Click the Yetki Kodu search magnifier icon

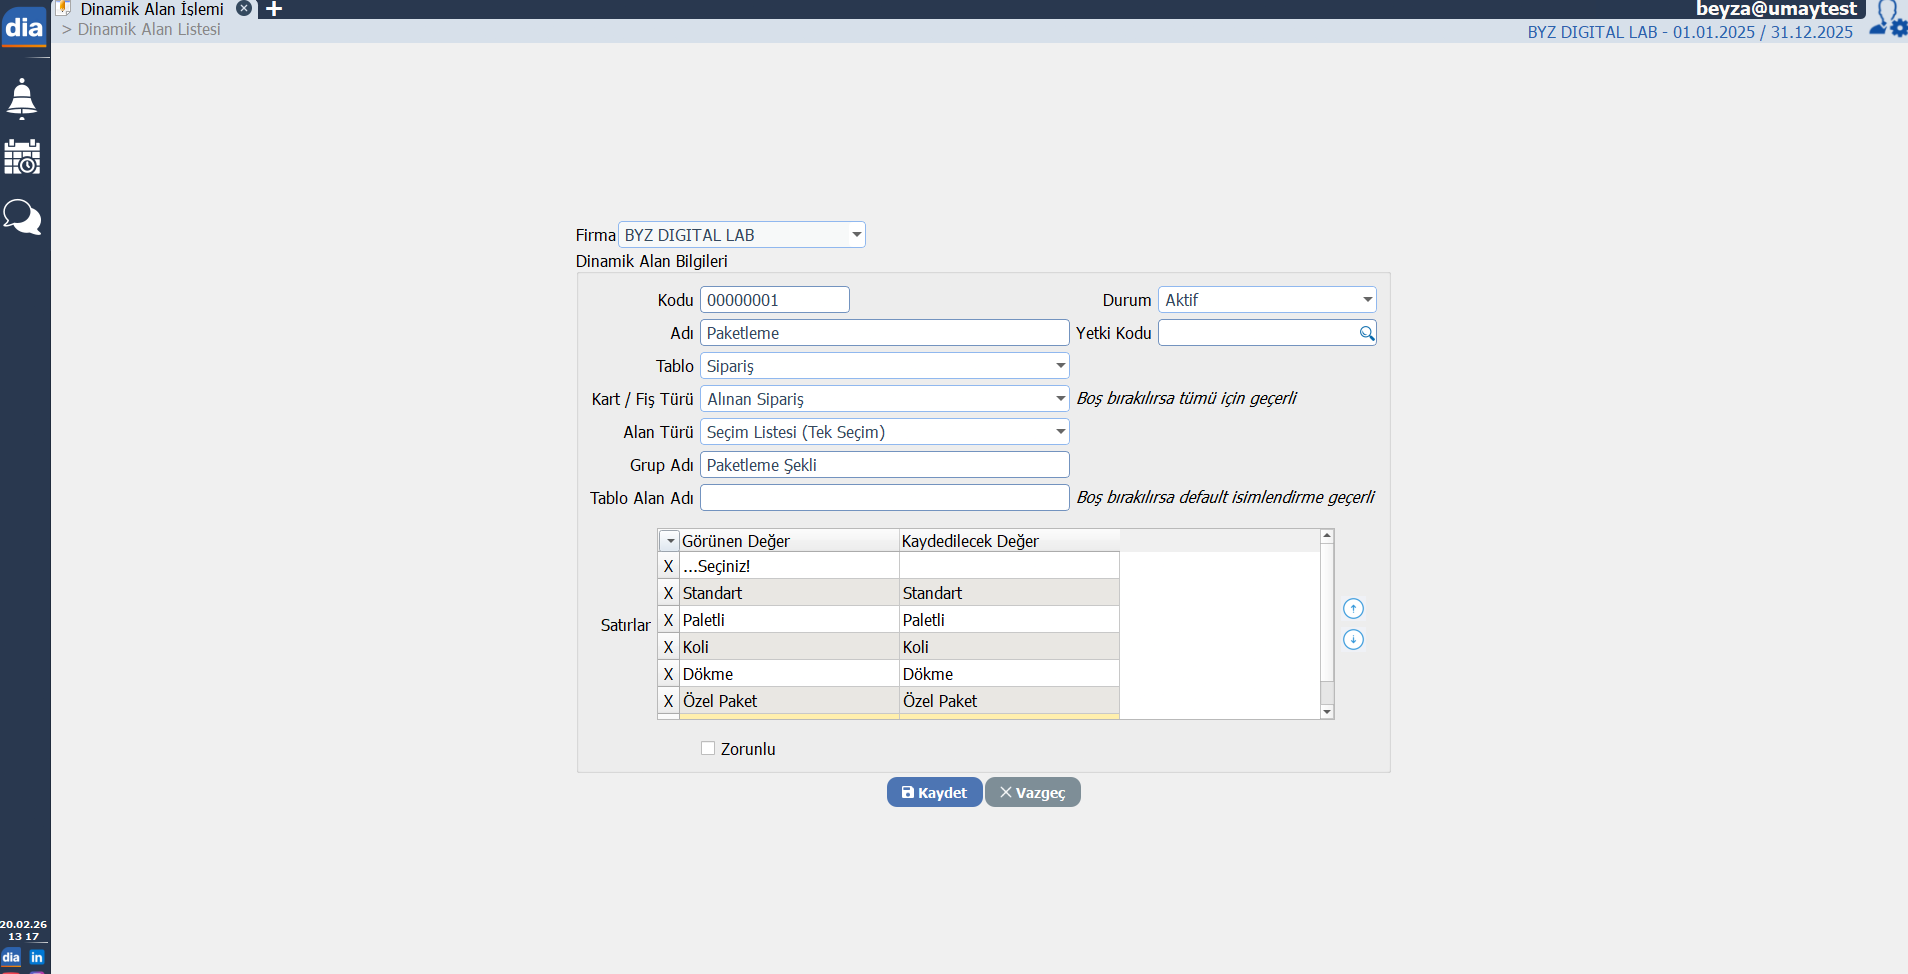click(1366, 333)
